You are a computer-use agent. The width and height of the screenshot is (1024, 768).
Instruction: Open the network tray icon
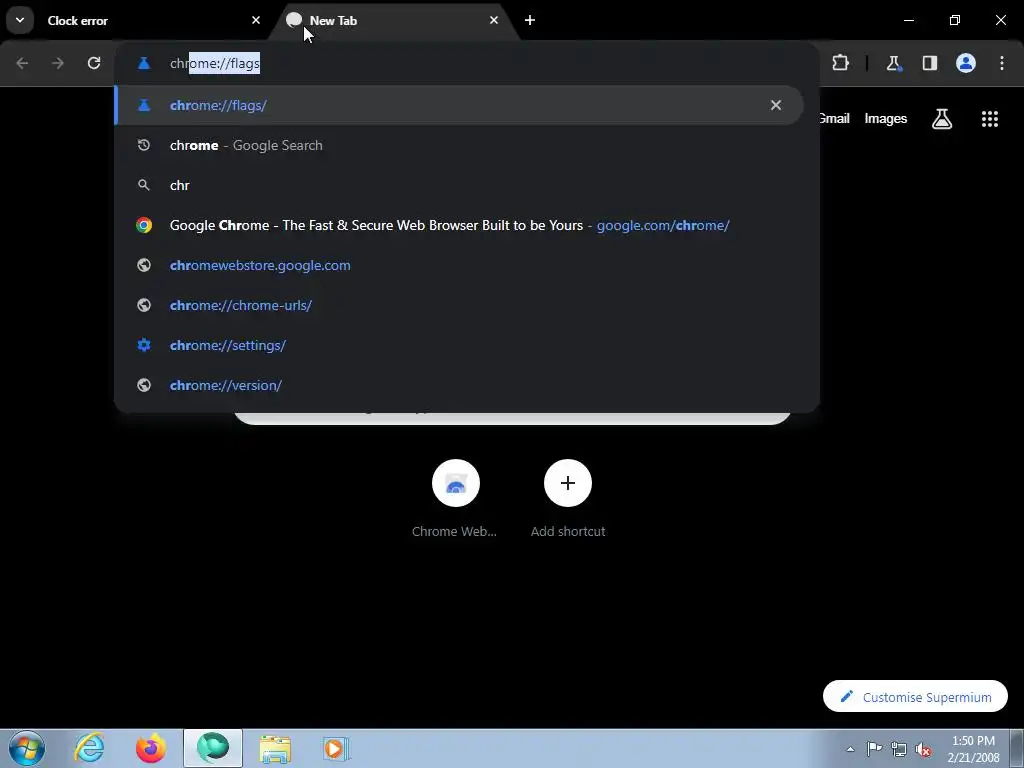pos(899,749)
